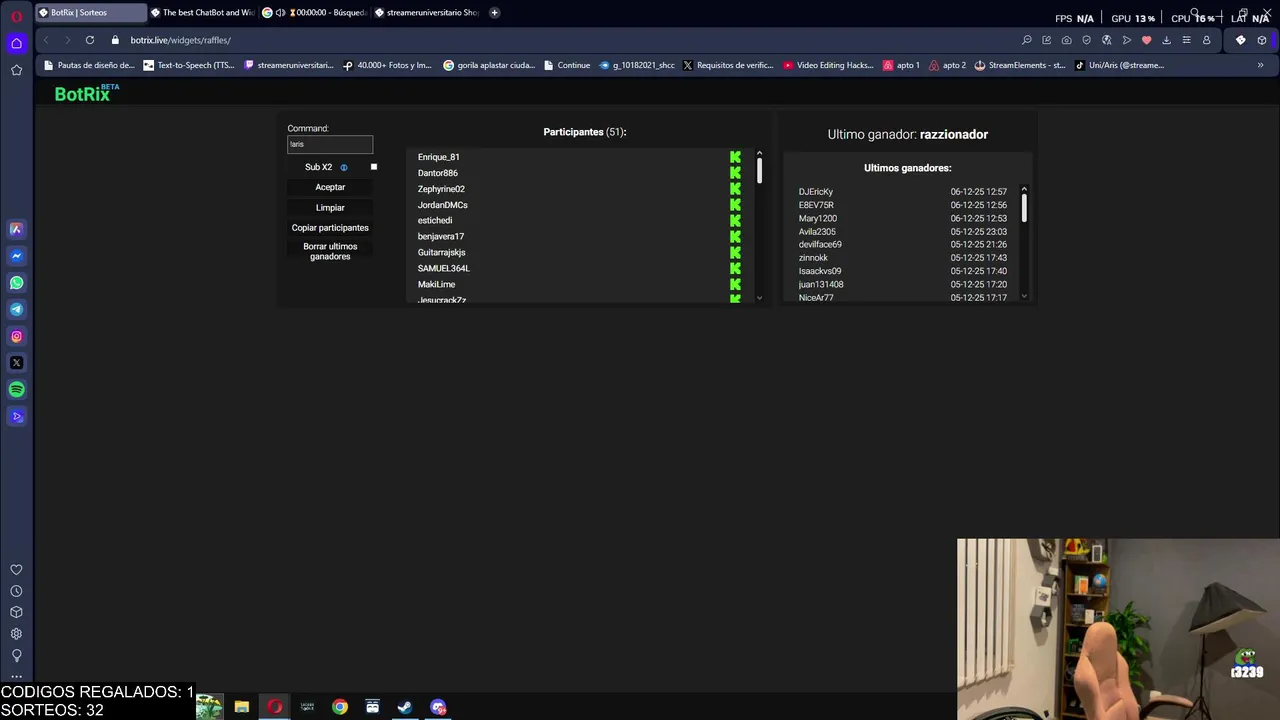This screenshot has width=1280, height=720.
Task: Open the three-dots sidebar setup menu
Action: tap(16, 676)
